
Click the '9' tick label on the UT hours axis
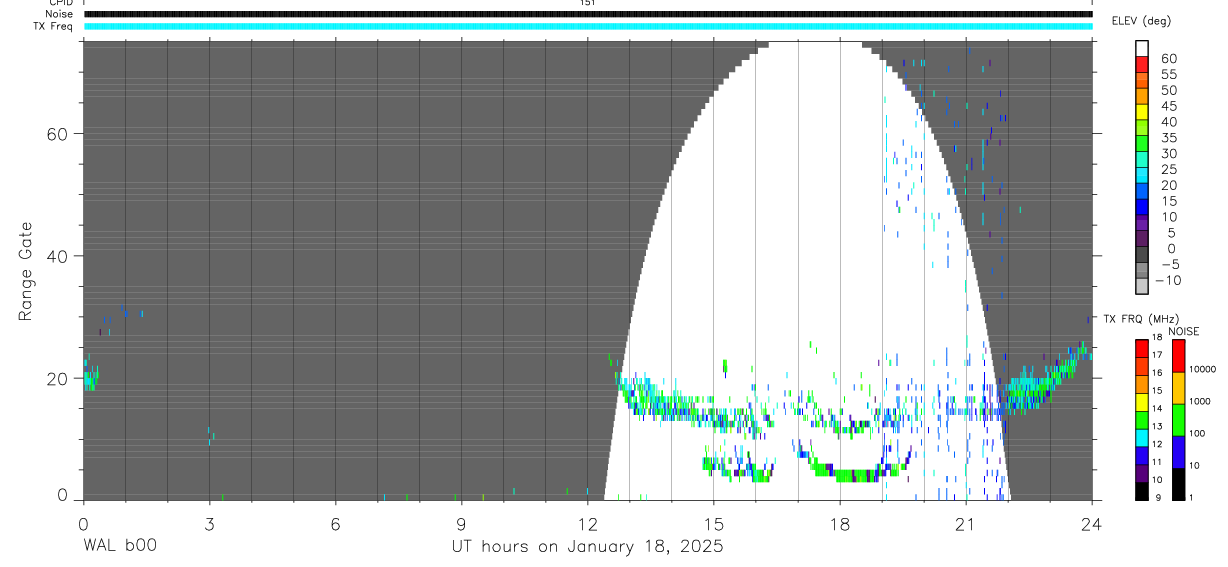(461, 524)
